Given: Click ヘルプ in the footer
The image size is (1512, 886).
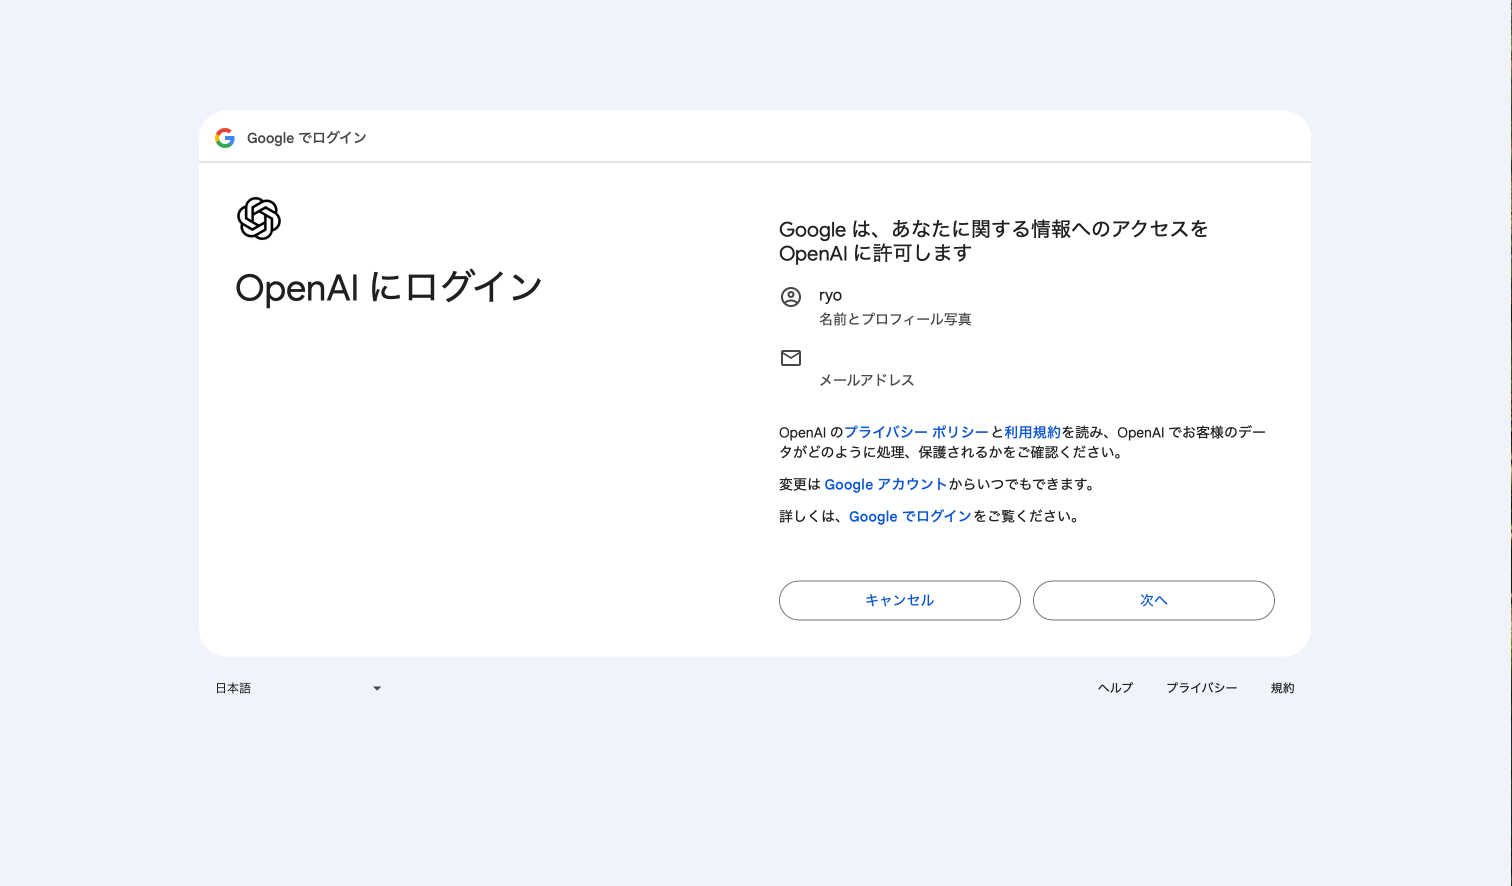Looking at the screenshot, I should [1115, 688].
